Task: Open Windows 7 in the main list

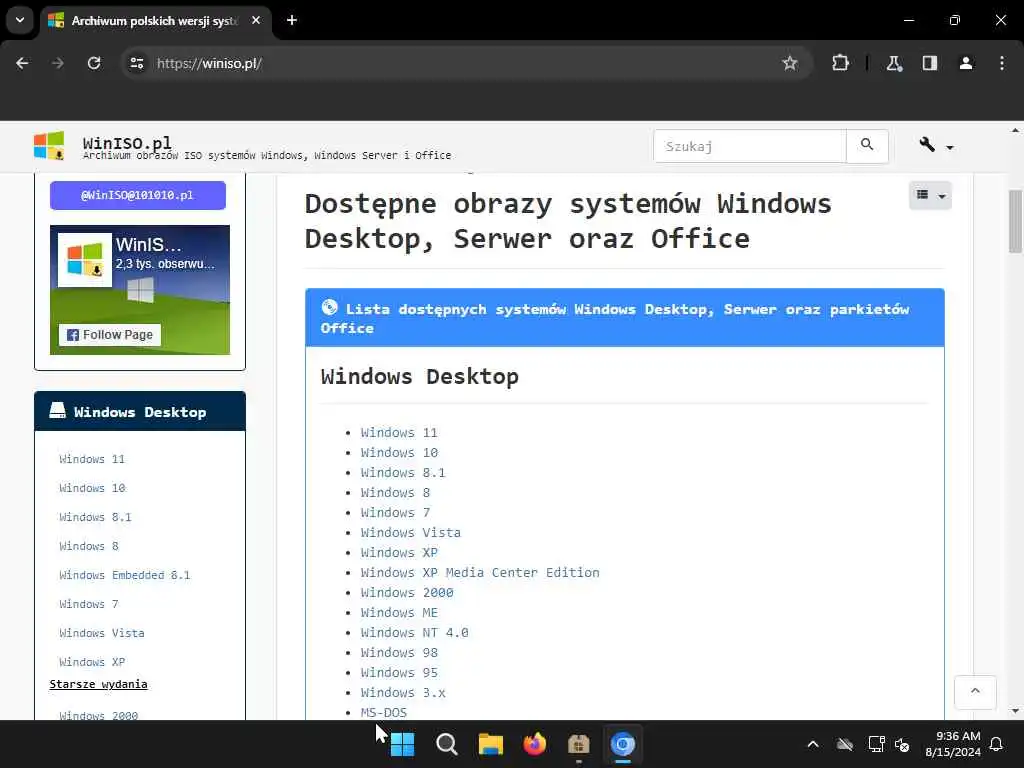Action: point(395,513)
